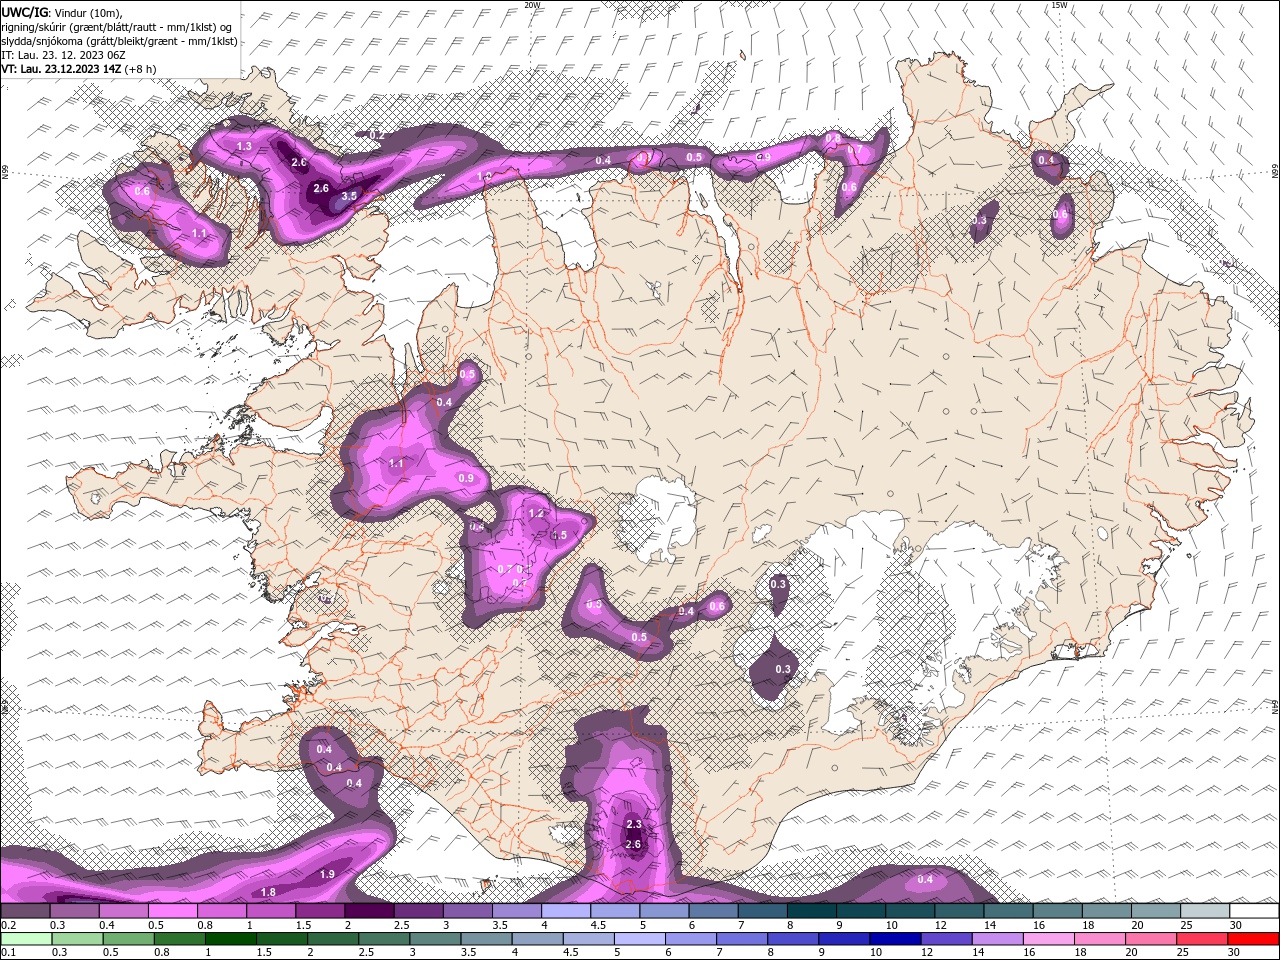Click the rain scale swatch between 10 and 12
Screen dimensions: 1280x960
(895, 939)
